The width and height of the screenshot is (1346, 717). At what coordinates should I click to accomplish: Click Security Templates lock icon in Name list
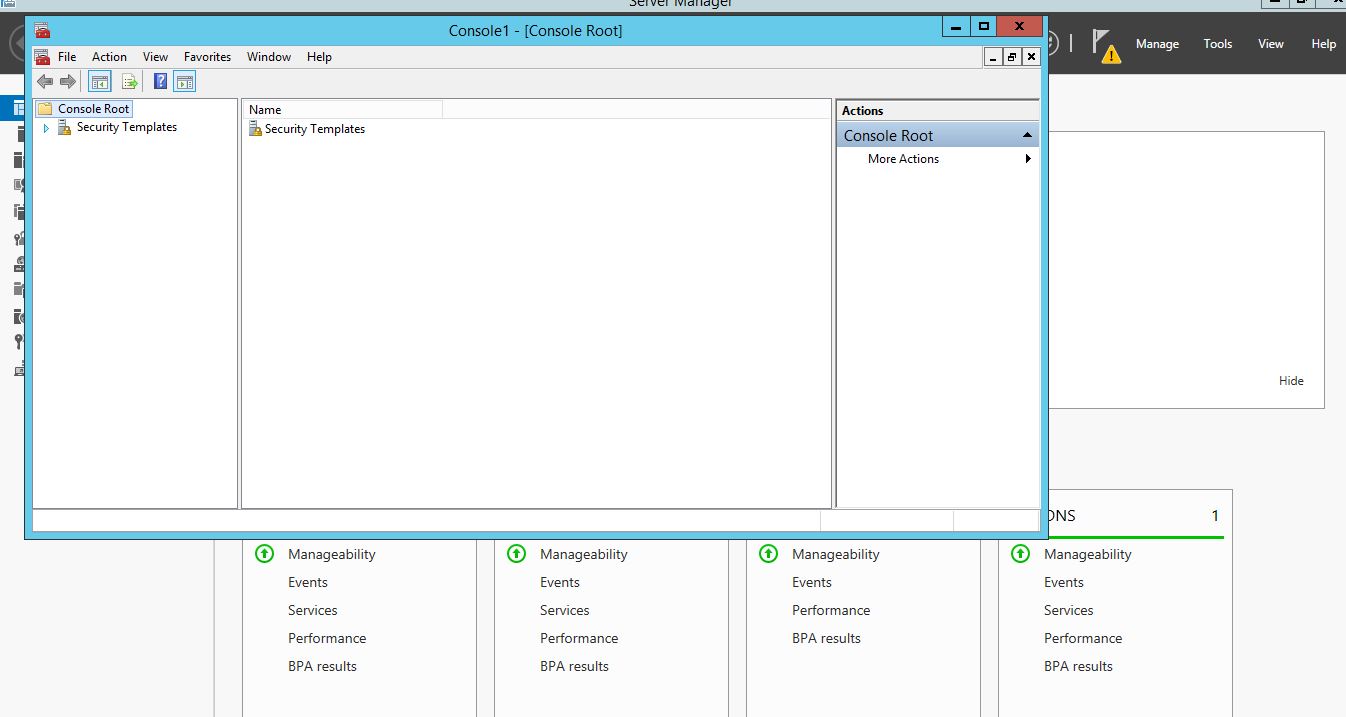(x=255, y=129)
